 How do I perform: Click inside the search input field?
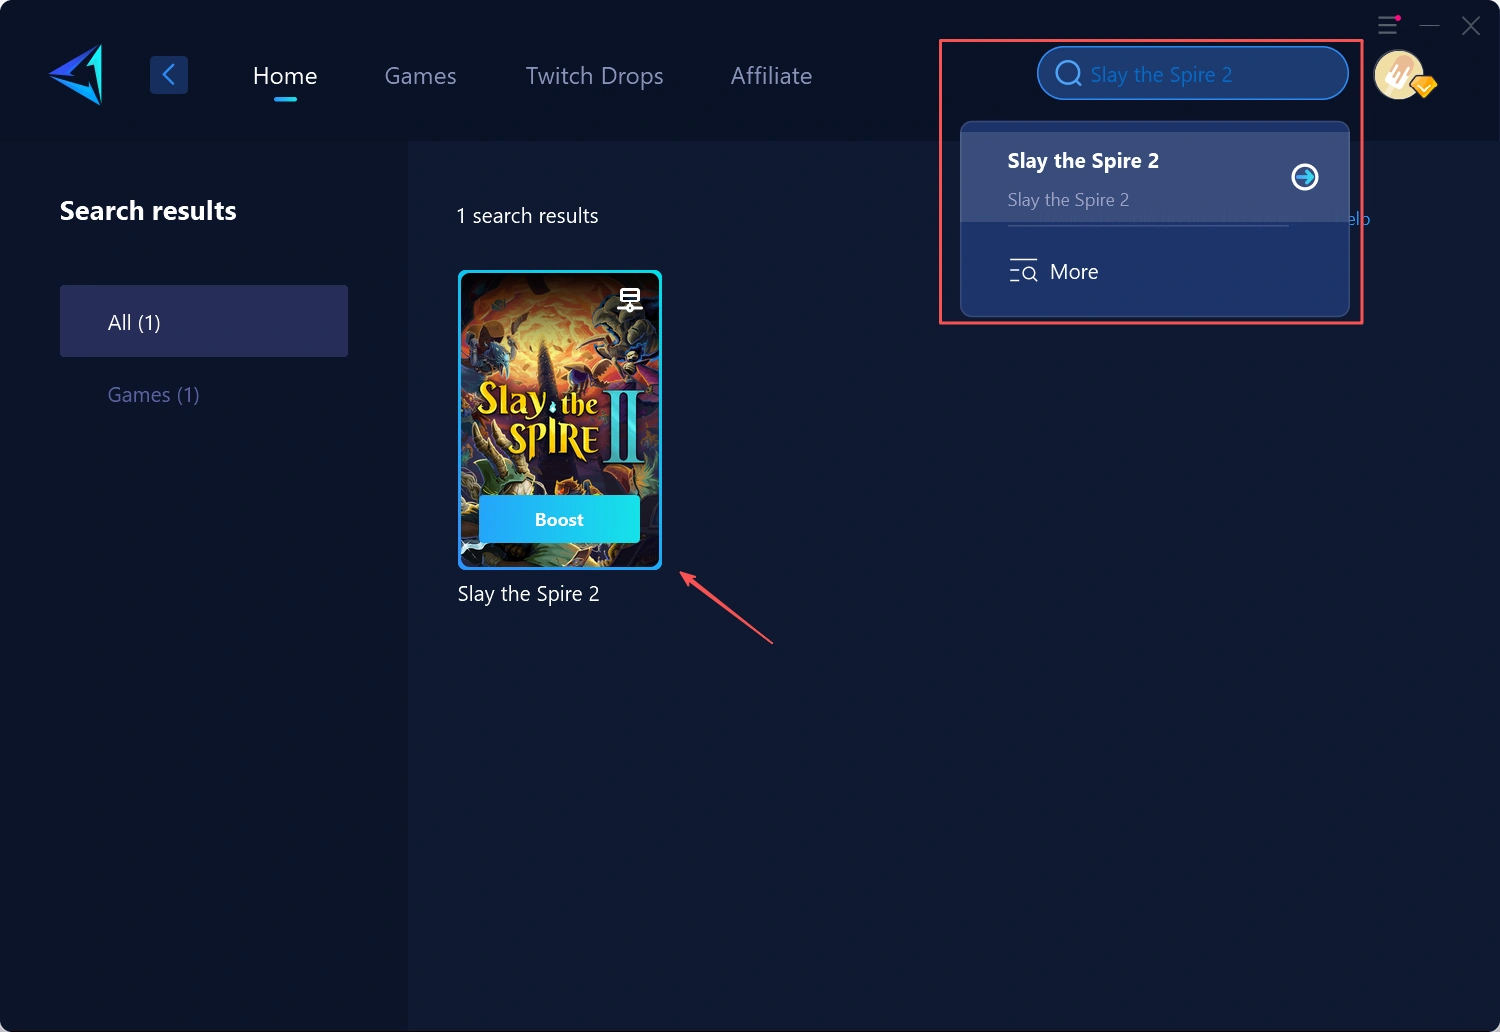(x=1190, y=73)
